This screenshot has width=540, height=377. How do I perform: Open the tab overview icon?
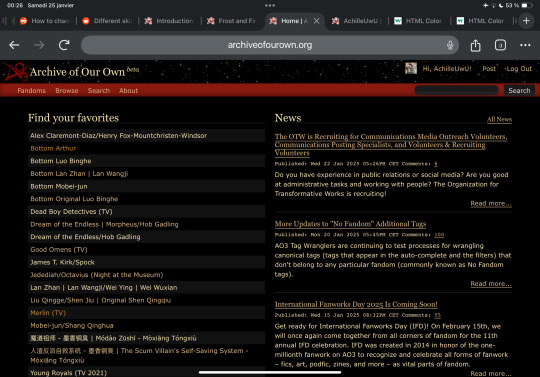coord(500,45)
